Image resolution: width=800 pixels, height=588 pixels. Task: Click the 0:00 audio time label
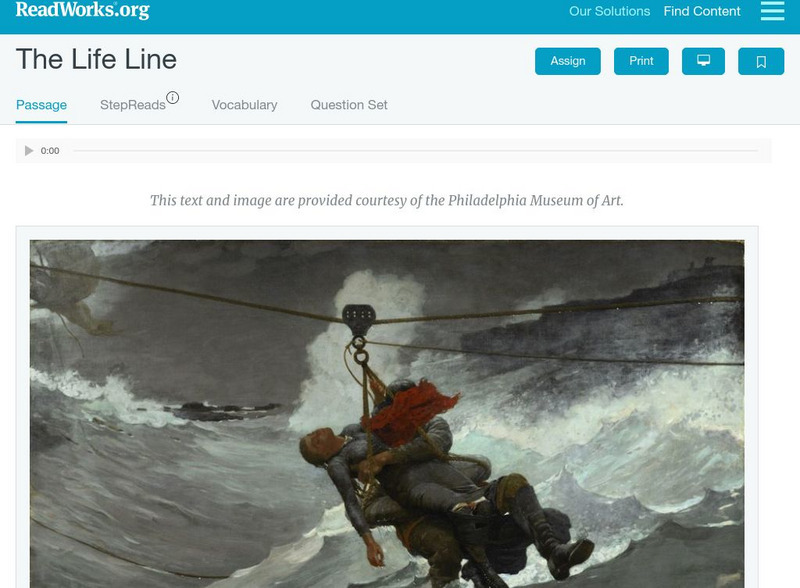pyautogui.click(x=50, y=151)
